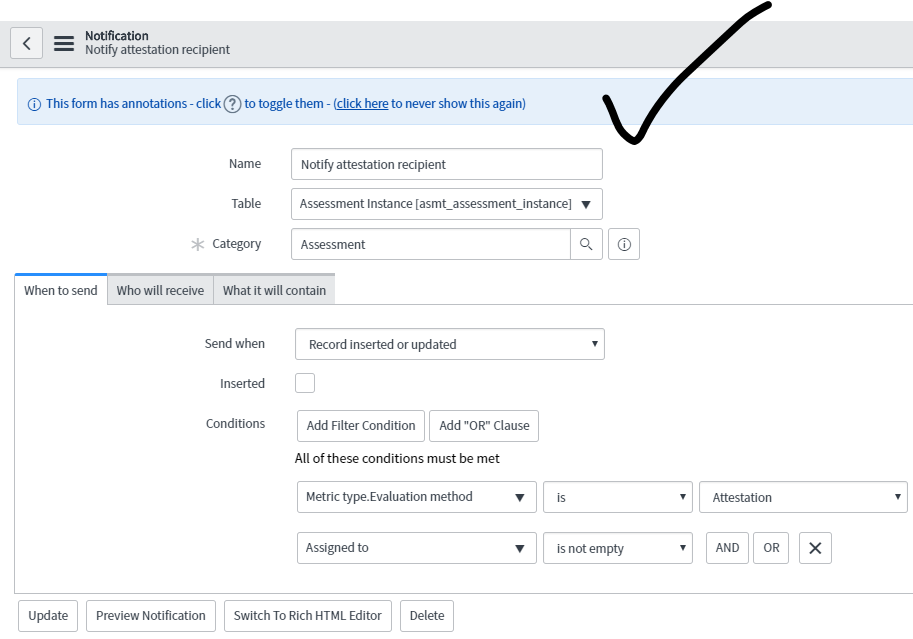
Task: Open Preview Notification
Action: [150, 615]
